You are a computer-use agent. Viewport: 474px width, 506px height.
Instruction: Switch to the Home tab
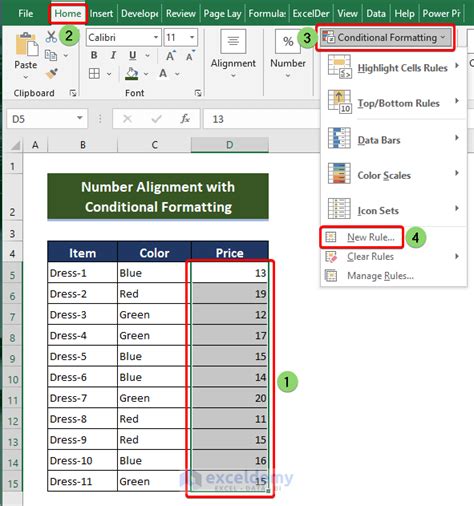coord(68,14)
